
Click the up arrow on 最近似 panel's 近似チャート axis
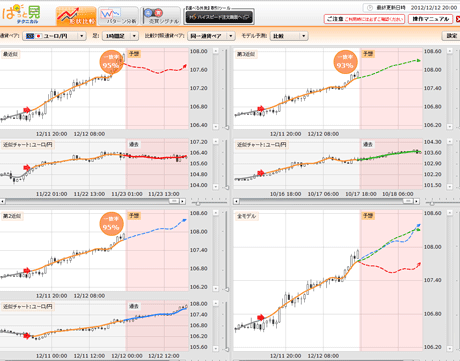pyautogui.click(x=216, y=142)
